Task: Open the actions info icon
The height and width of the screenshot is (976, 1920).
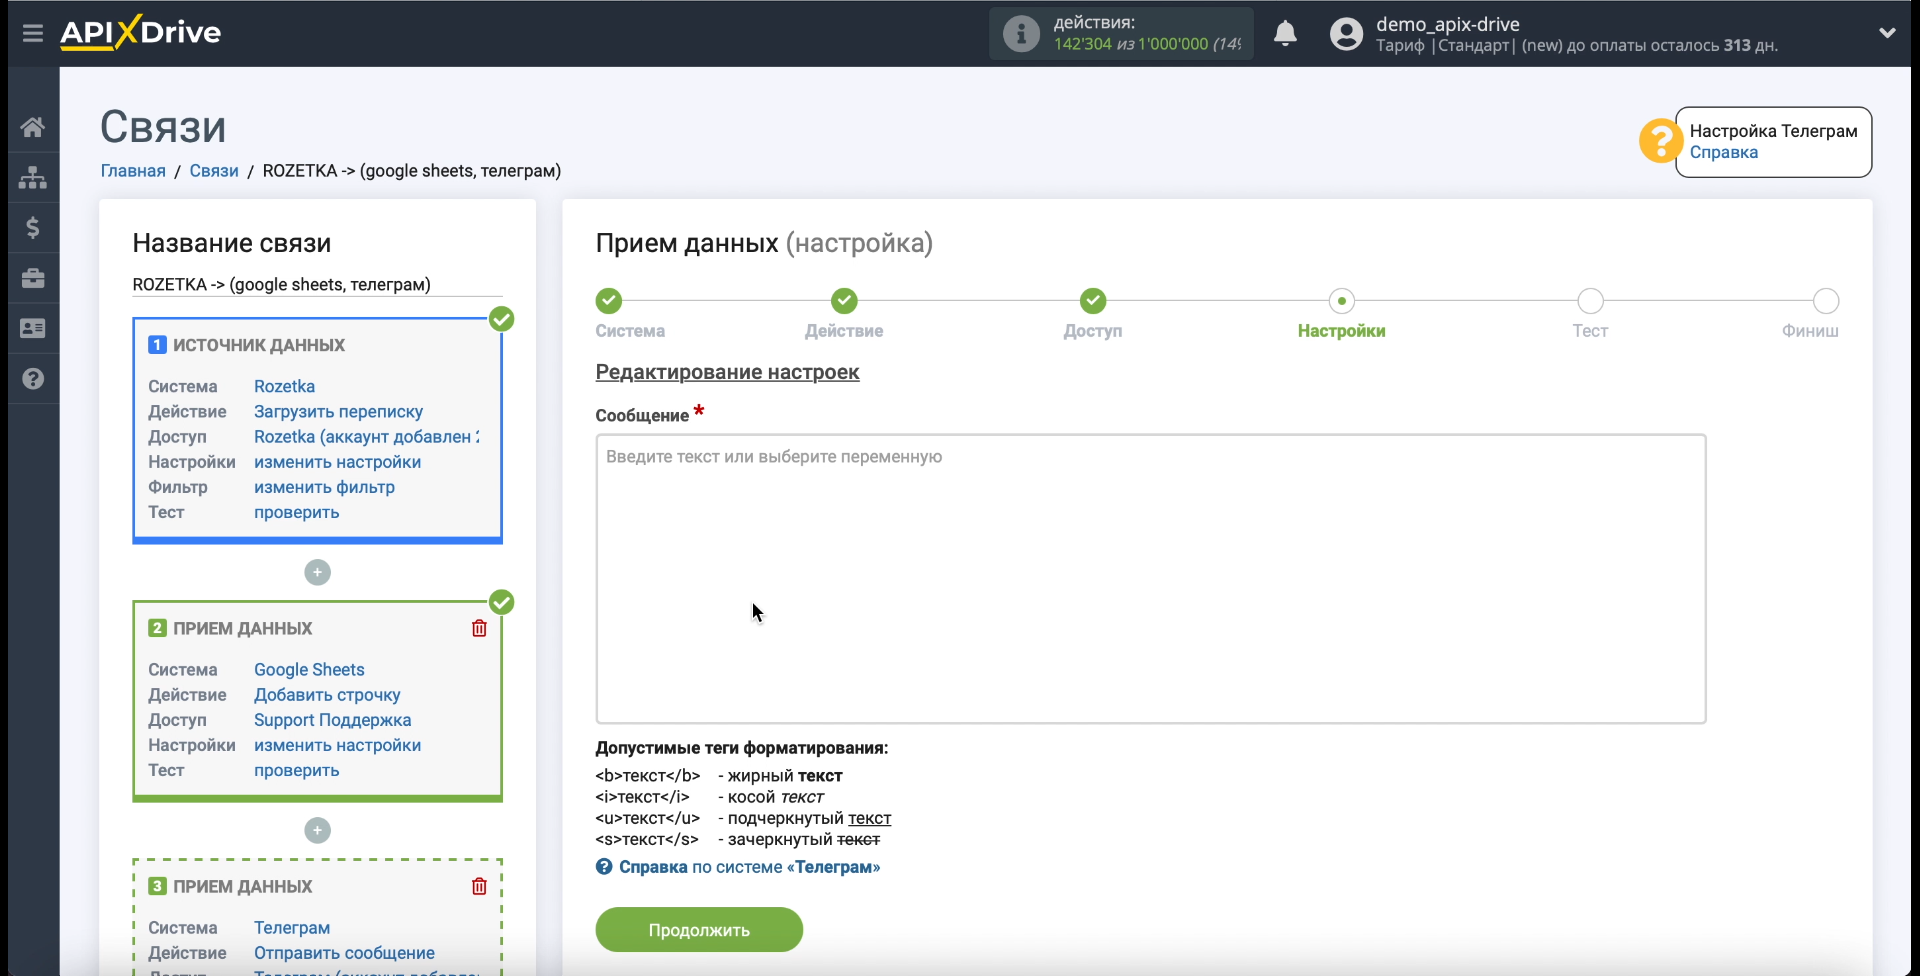Action: coord(1021,34)
